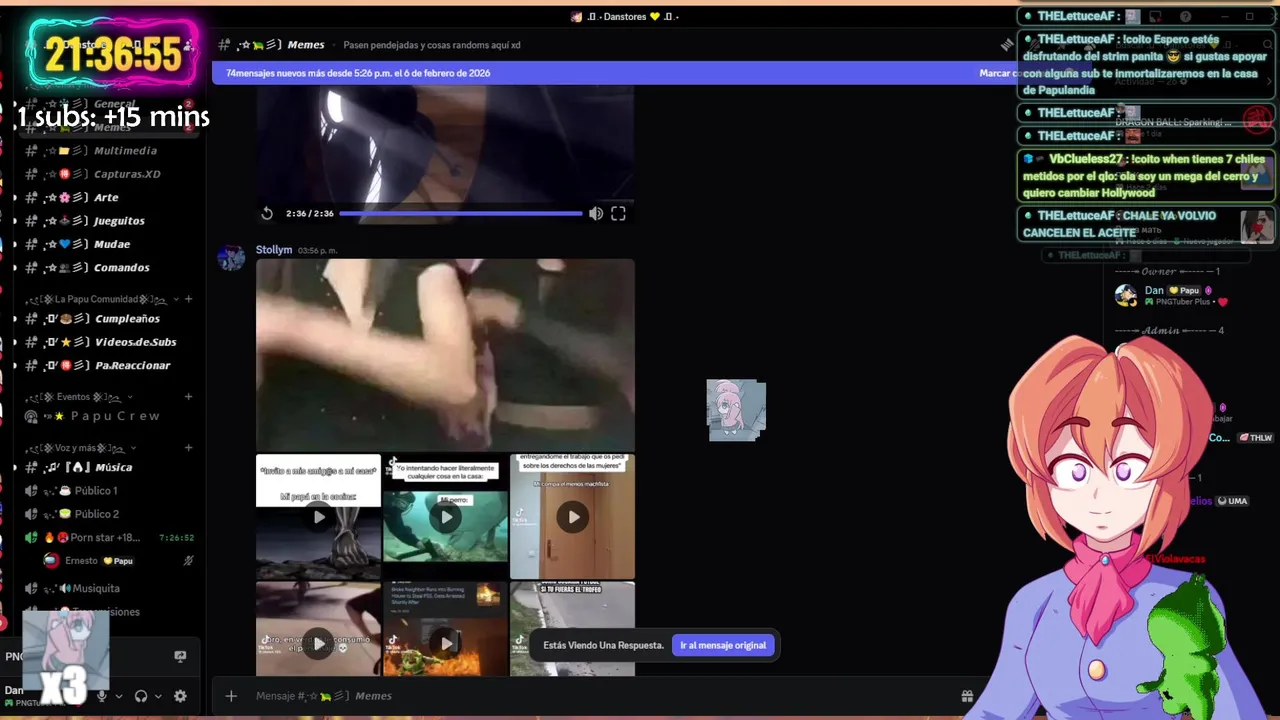Click "Ir al mensaje original" button

[723, 645]
